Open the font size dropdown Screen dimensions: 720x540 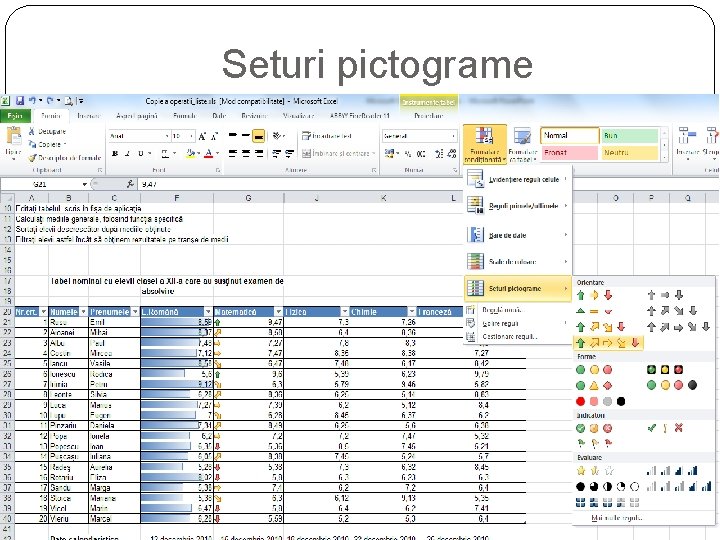191,136
